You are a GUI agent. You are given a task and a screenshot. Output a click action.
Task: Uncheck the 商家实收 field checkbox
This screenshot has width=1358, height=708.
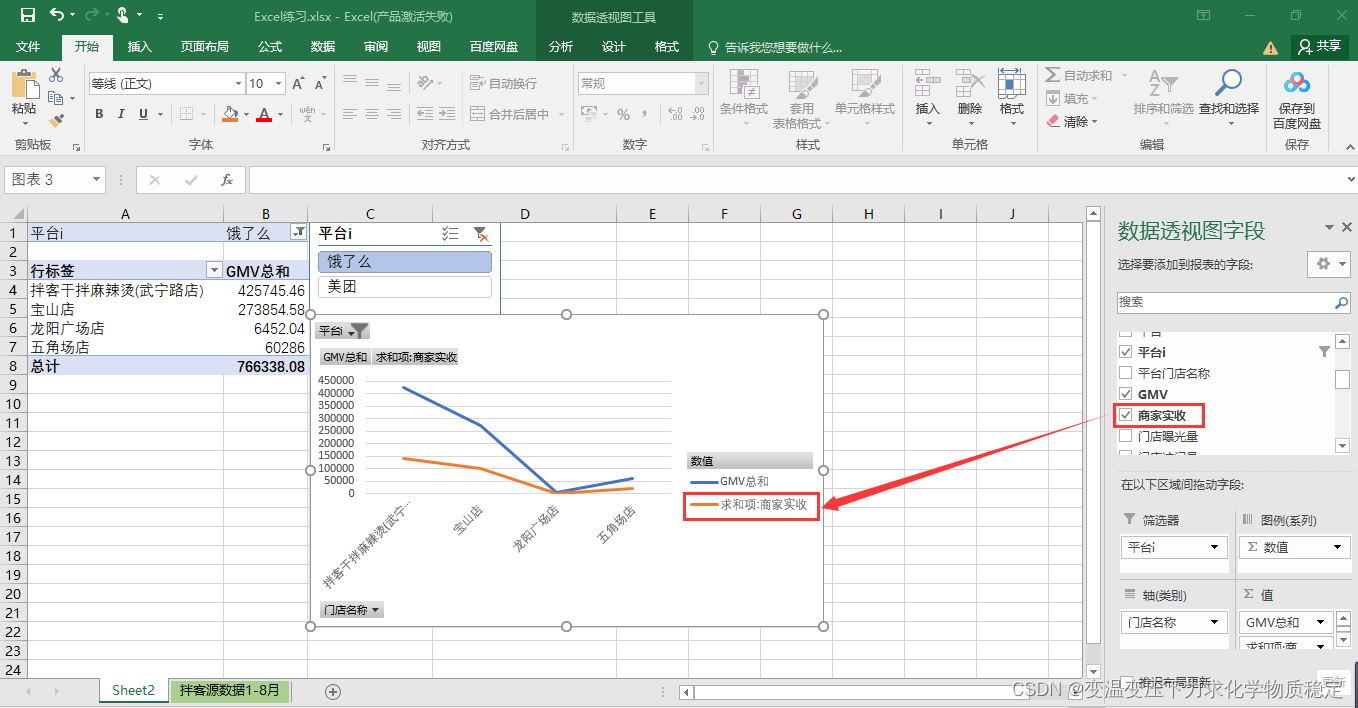pyautogui.click(x=1126, y=415)
